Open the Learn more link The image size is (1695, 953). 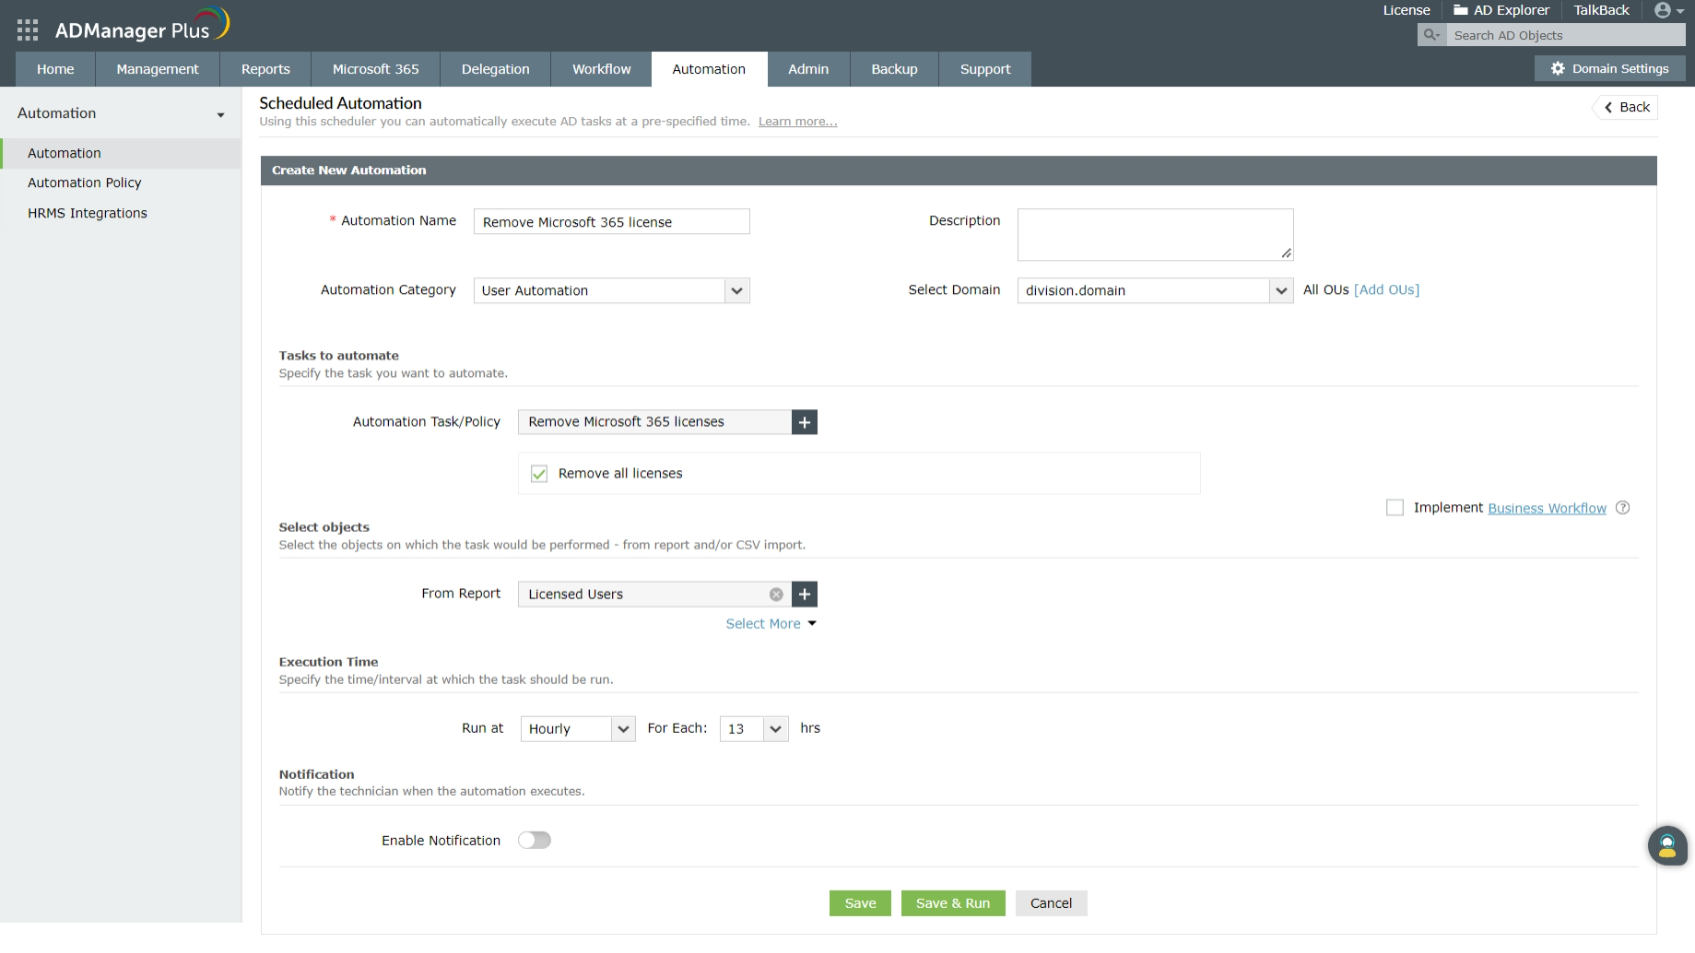click(x=798, y=122)
